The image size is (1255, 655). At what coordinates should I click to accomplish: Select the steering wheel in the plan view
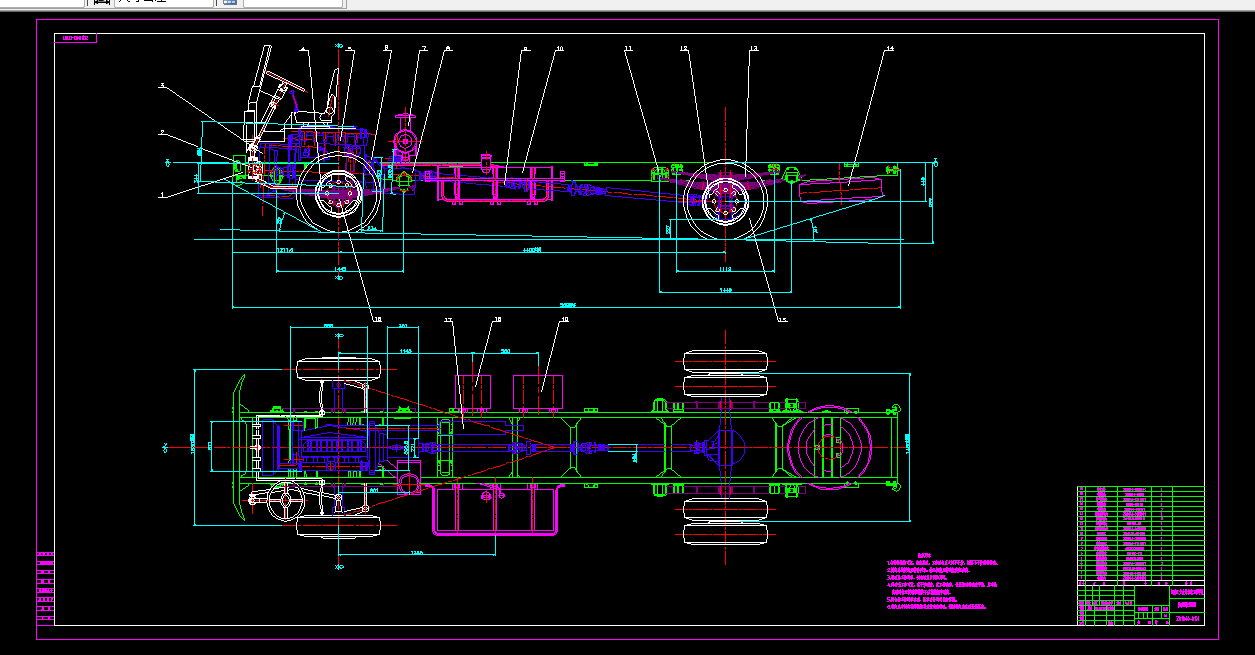click(285, 499)
